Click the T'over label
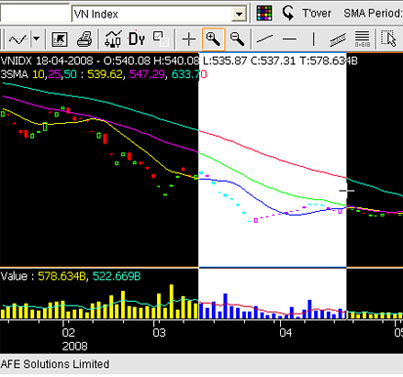403x377 pixels. pos(316,14)
